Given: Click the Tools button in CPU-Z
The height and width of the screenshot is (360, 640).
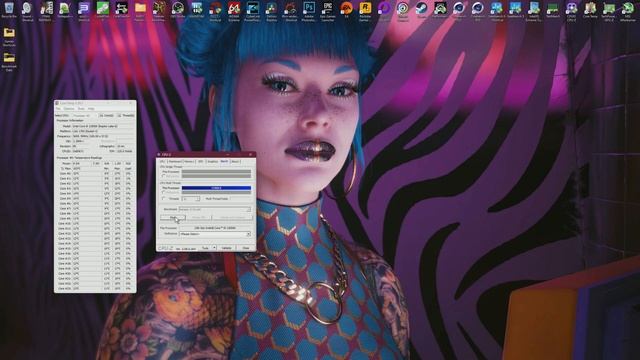Looking at the screenshot, I should click(206, 248).
